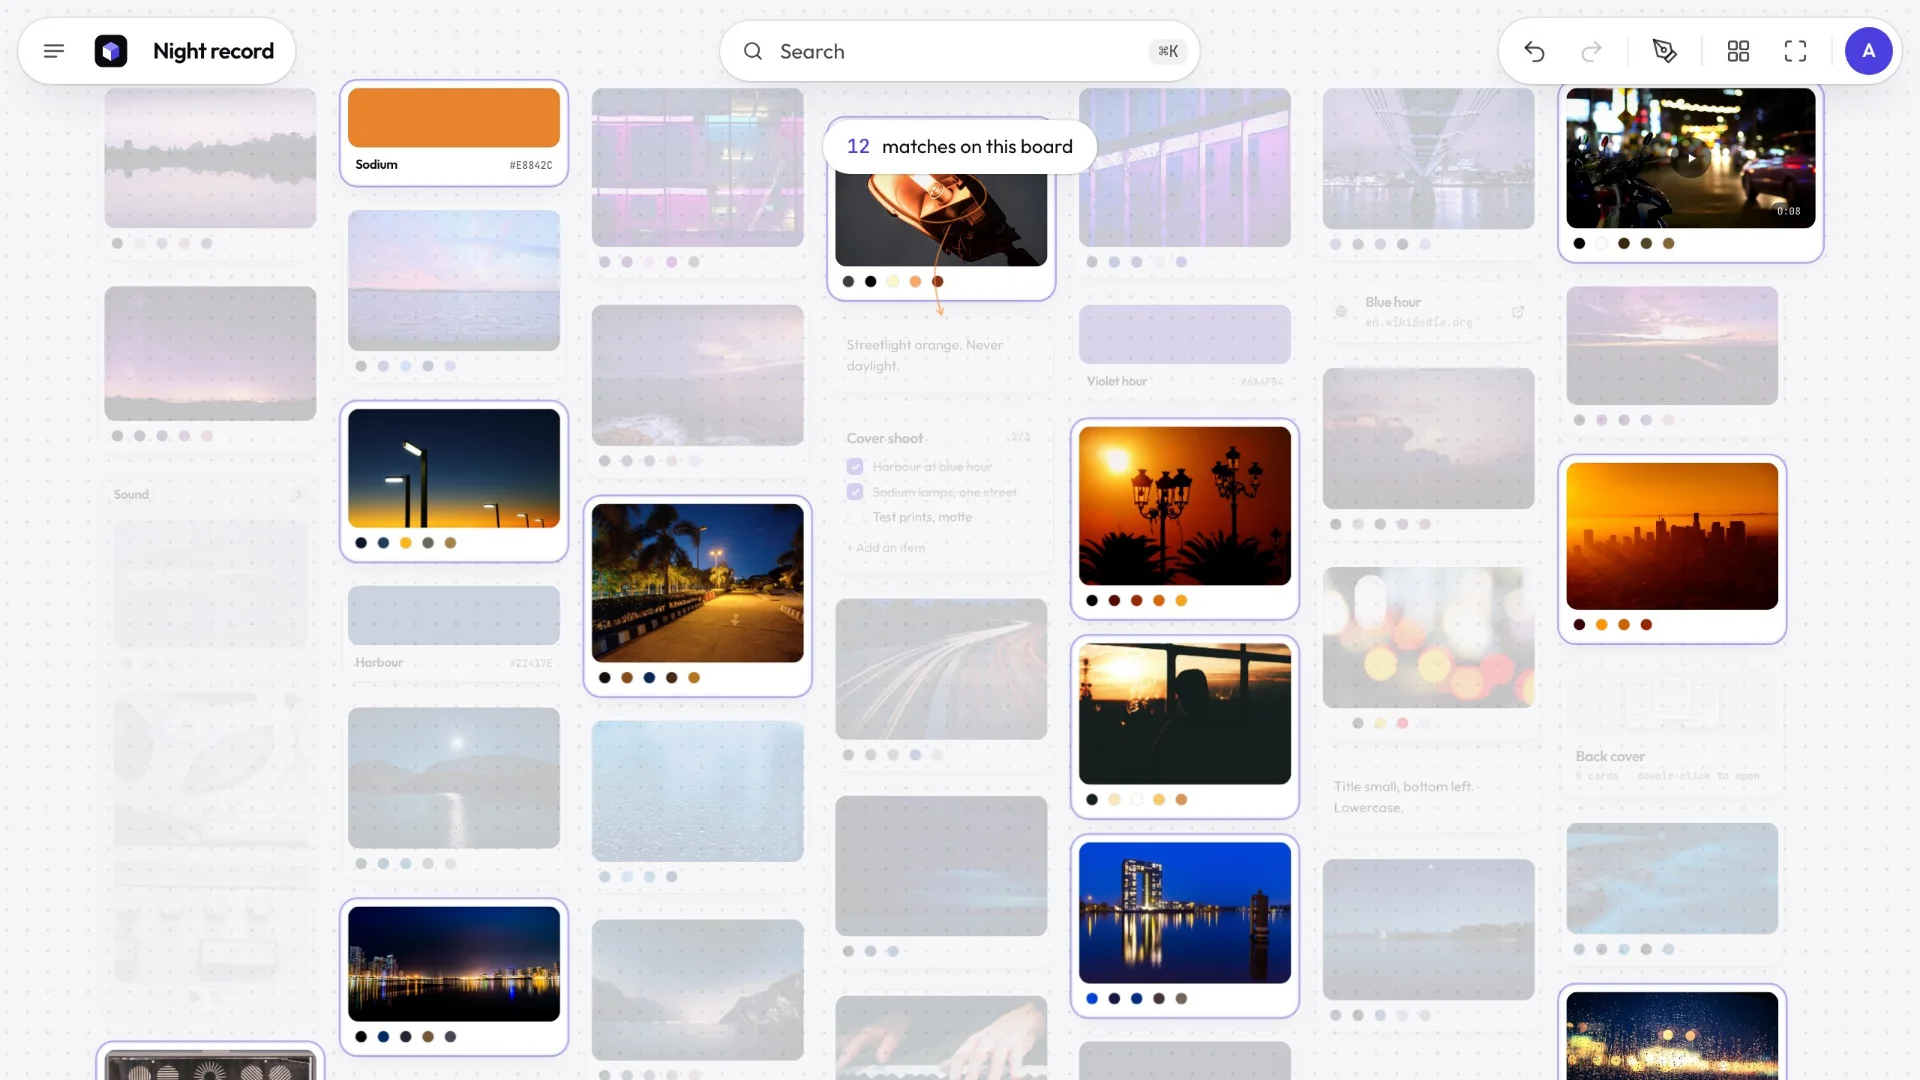Check the Test prints, matte item
The height and width of the screenshot is (1080, 1920).
855,517
